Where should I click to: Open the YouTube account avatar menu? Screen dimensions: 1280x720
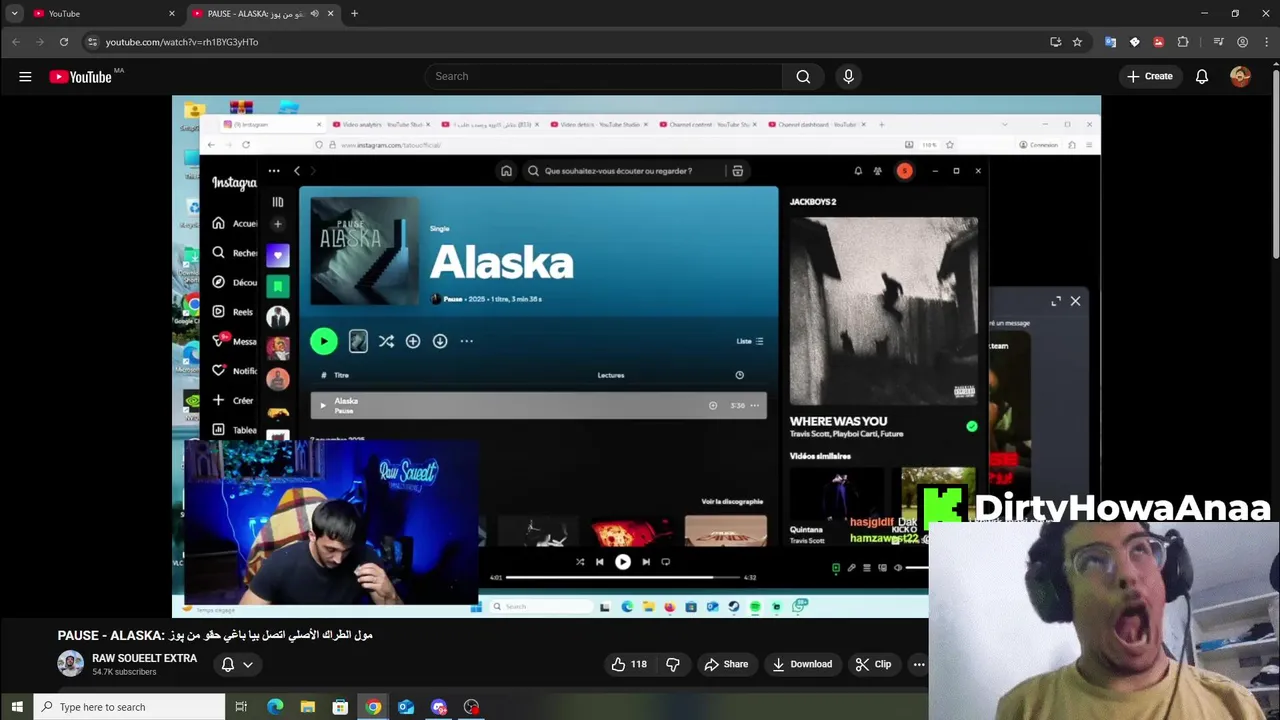pyautogui.click(x=1240, y=76)
